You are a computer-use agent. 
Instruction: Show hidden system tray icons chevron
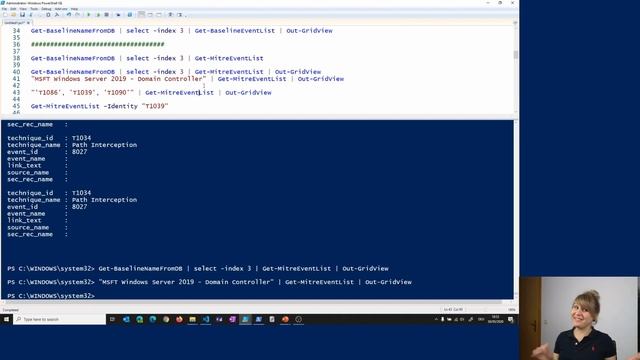click(x=436, y=319)
